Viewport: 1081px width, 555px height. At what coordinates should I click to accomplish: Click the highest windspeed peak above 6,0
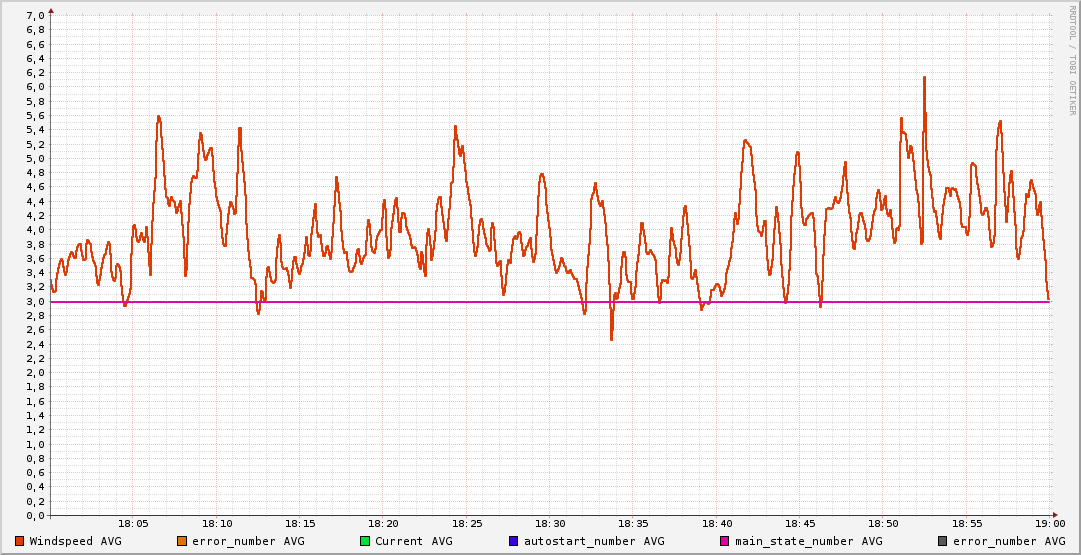click(x=924, y=78)
